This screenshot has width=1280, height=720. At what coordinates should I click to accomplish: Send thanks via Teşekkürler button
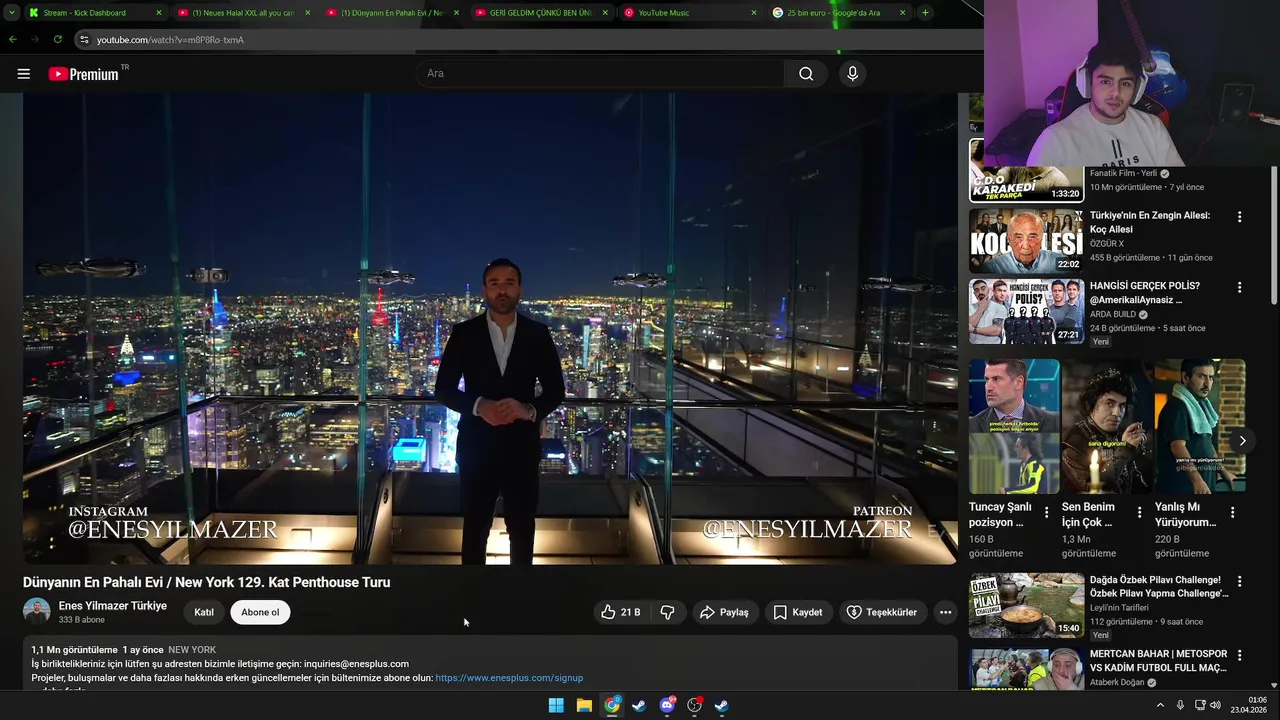pyautogui.click(x=881, y=612)
